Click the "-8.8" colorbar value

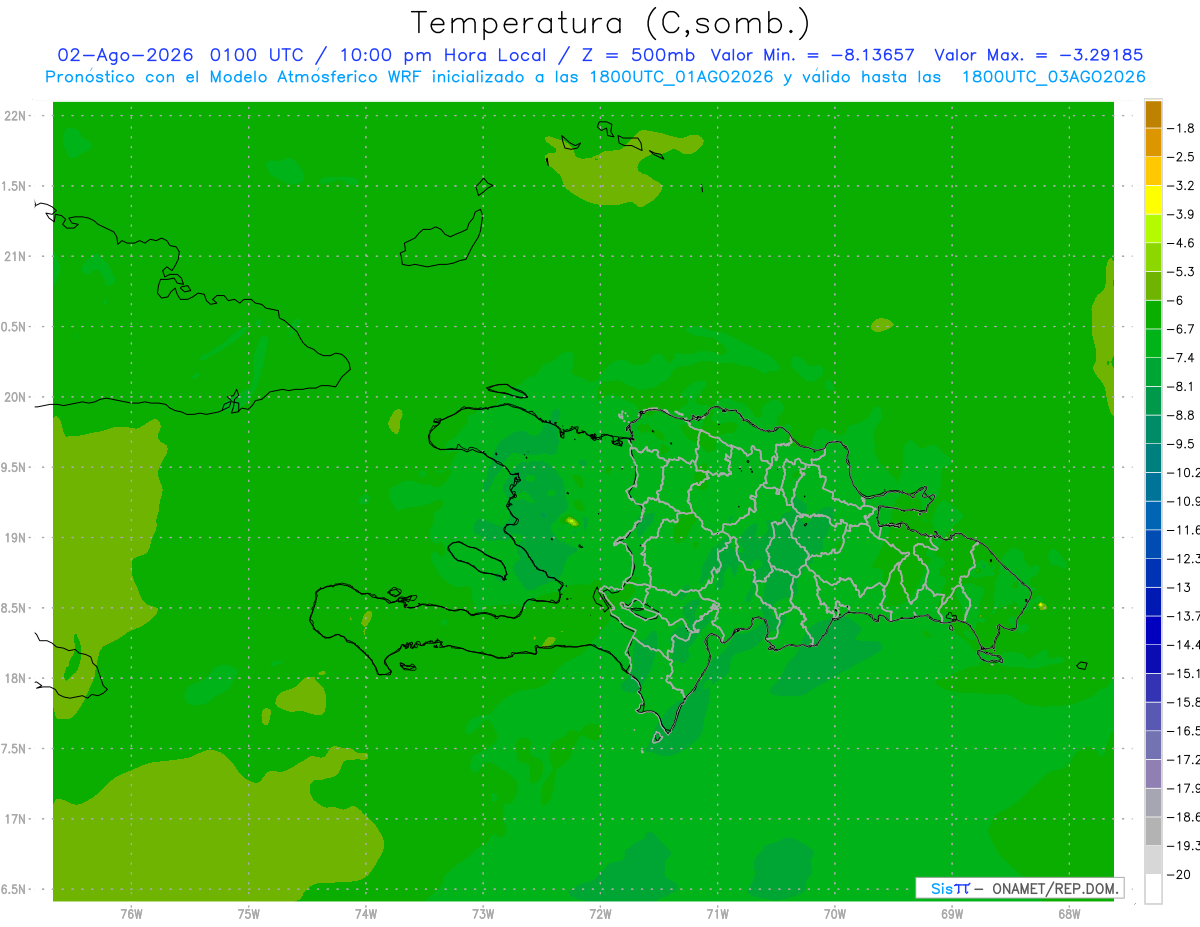pos(1182,414)
